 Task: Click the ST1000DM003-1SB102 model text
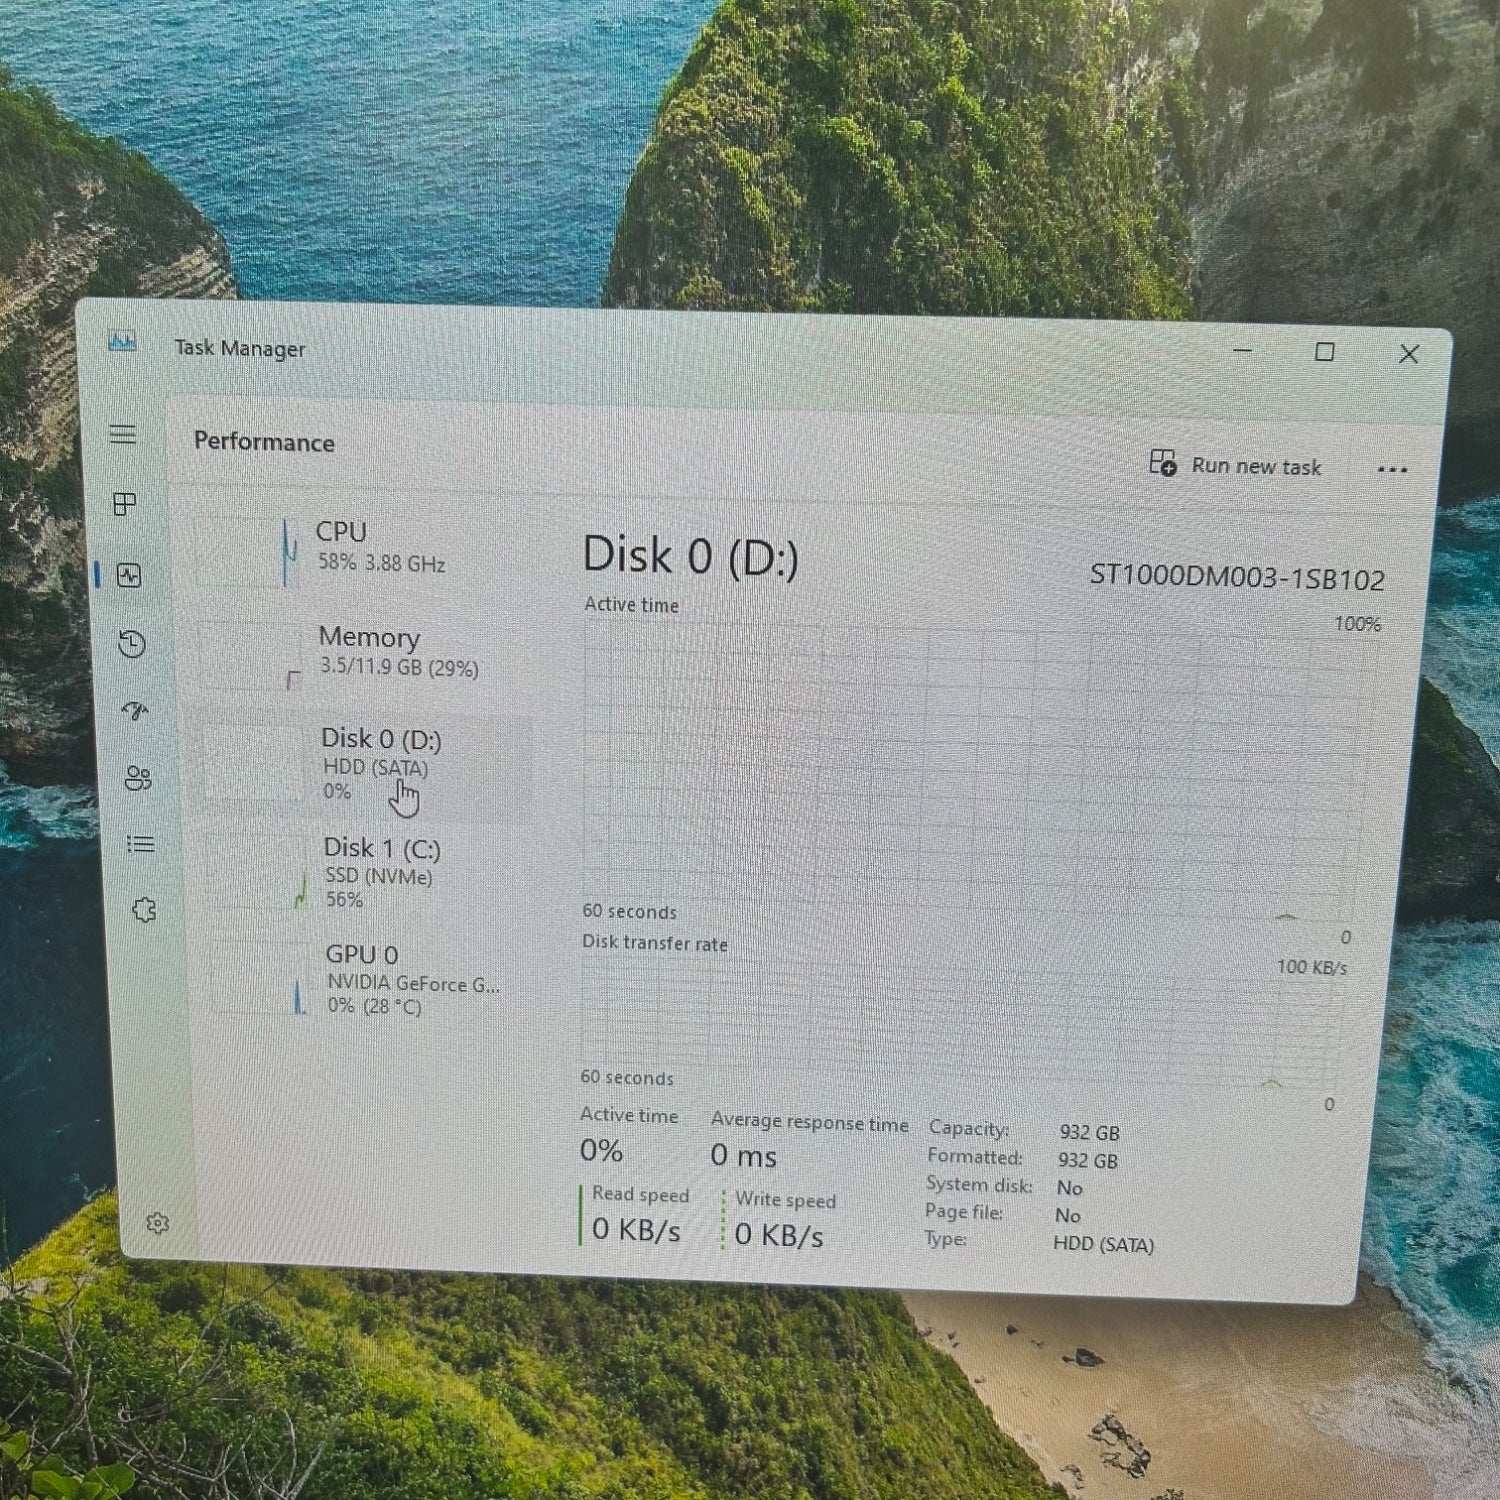click(1237, 577)
